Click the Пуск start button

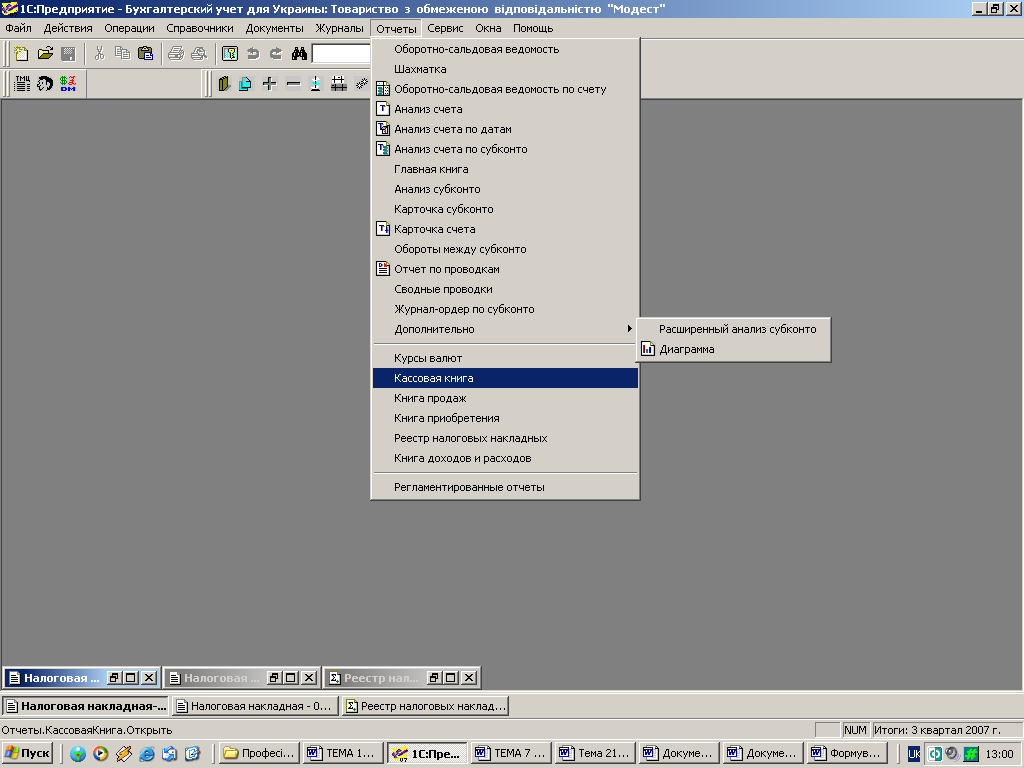point(27,753)
